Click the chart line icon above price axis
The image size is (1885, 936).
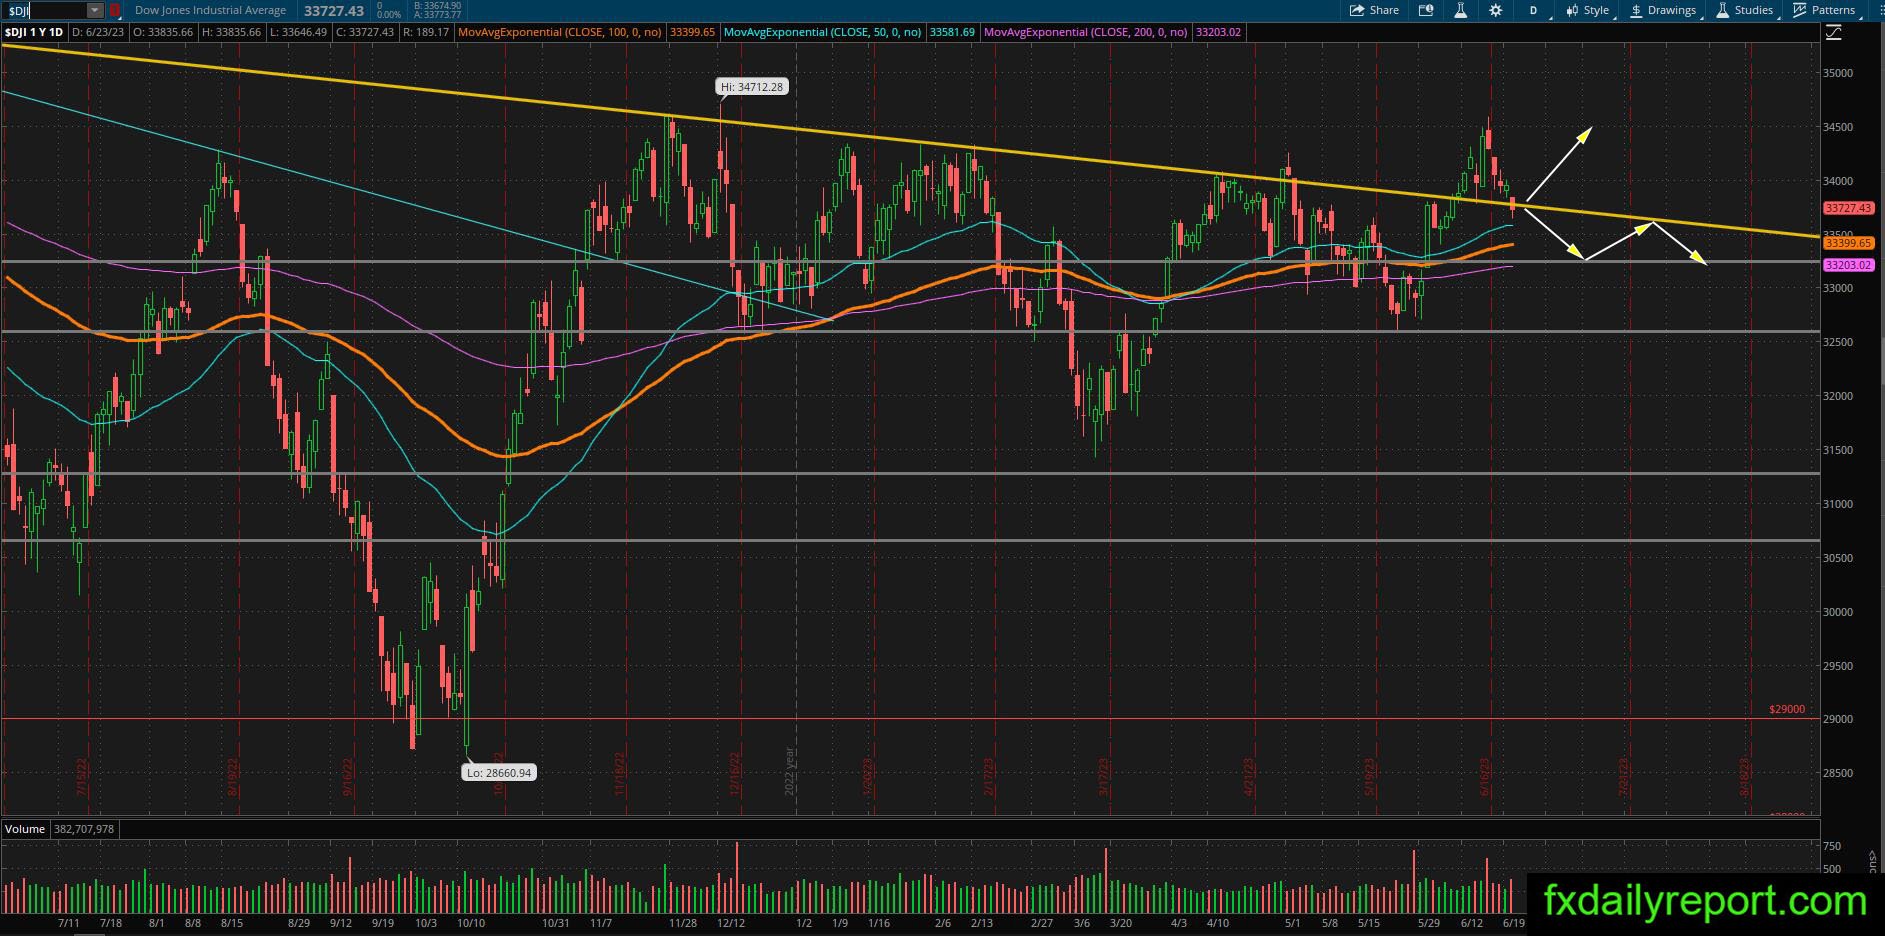point(1834,32)
